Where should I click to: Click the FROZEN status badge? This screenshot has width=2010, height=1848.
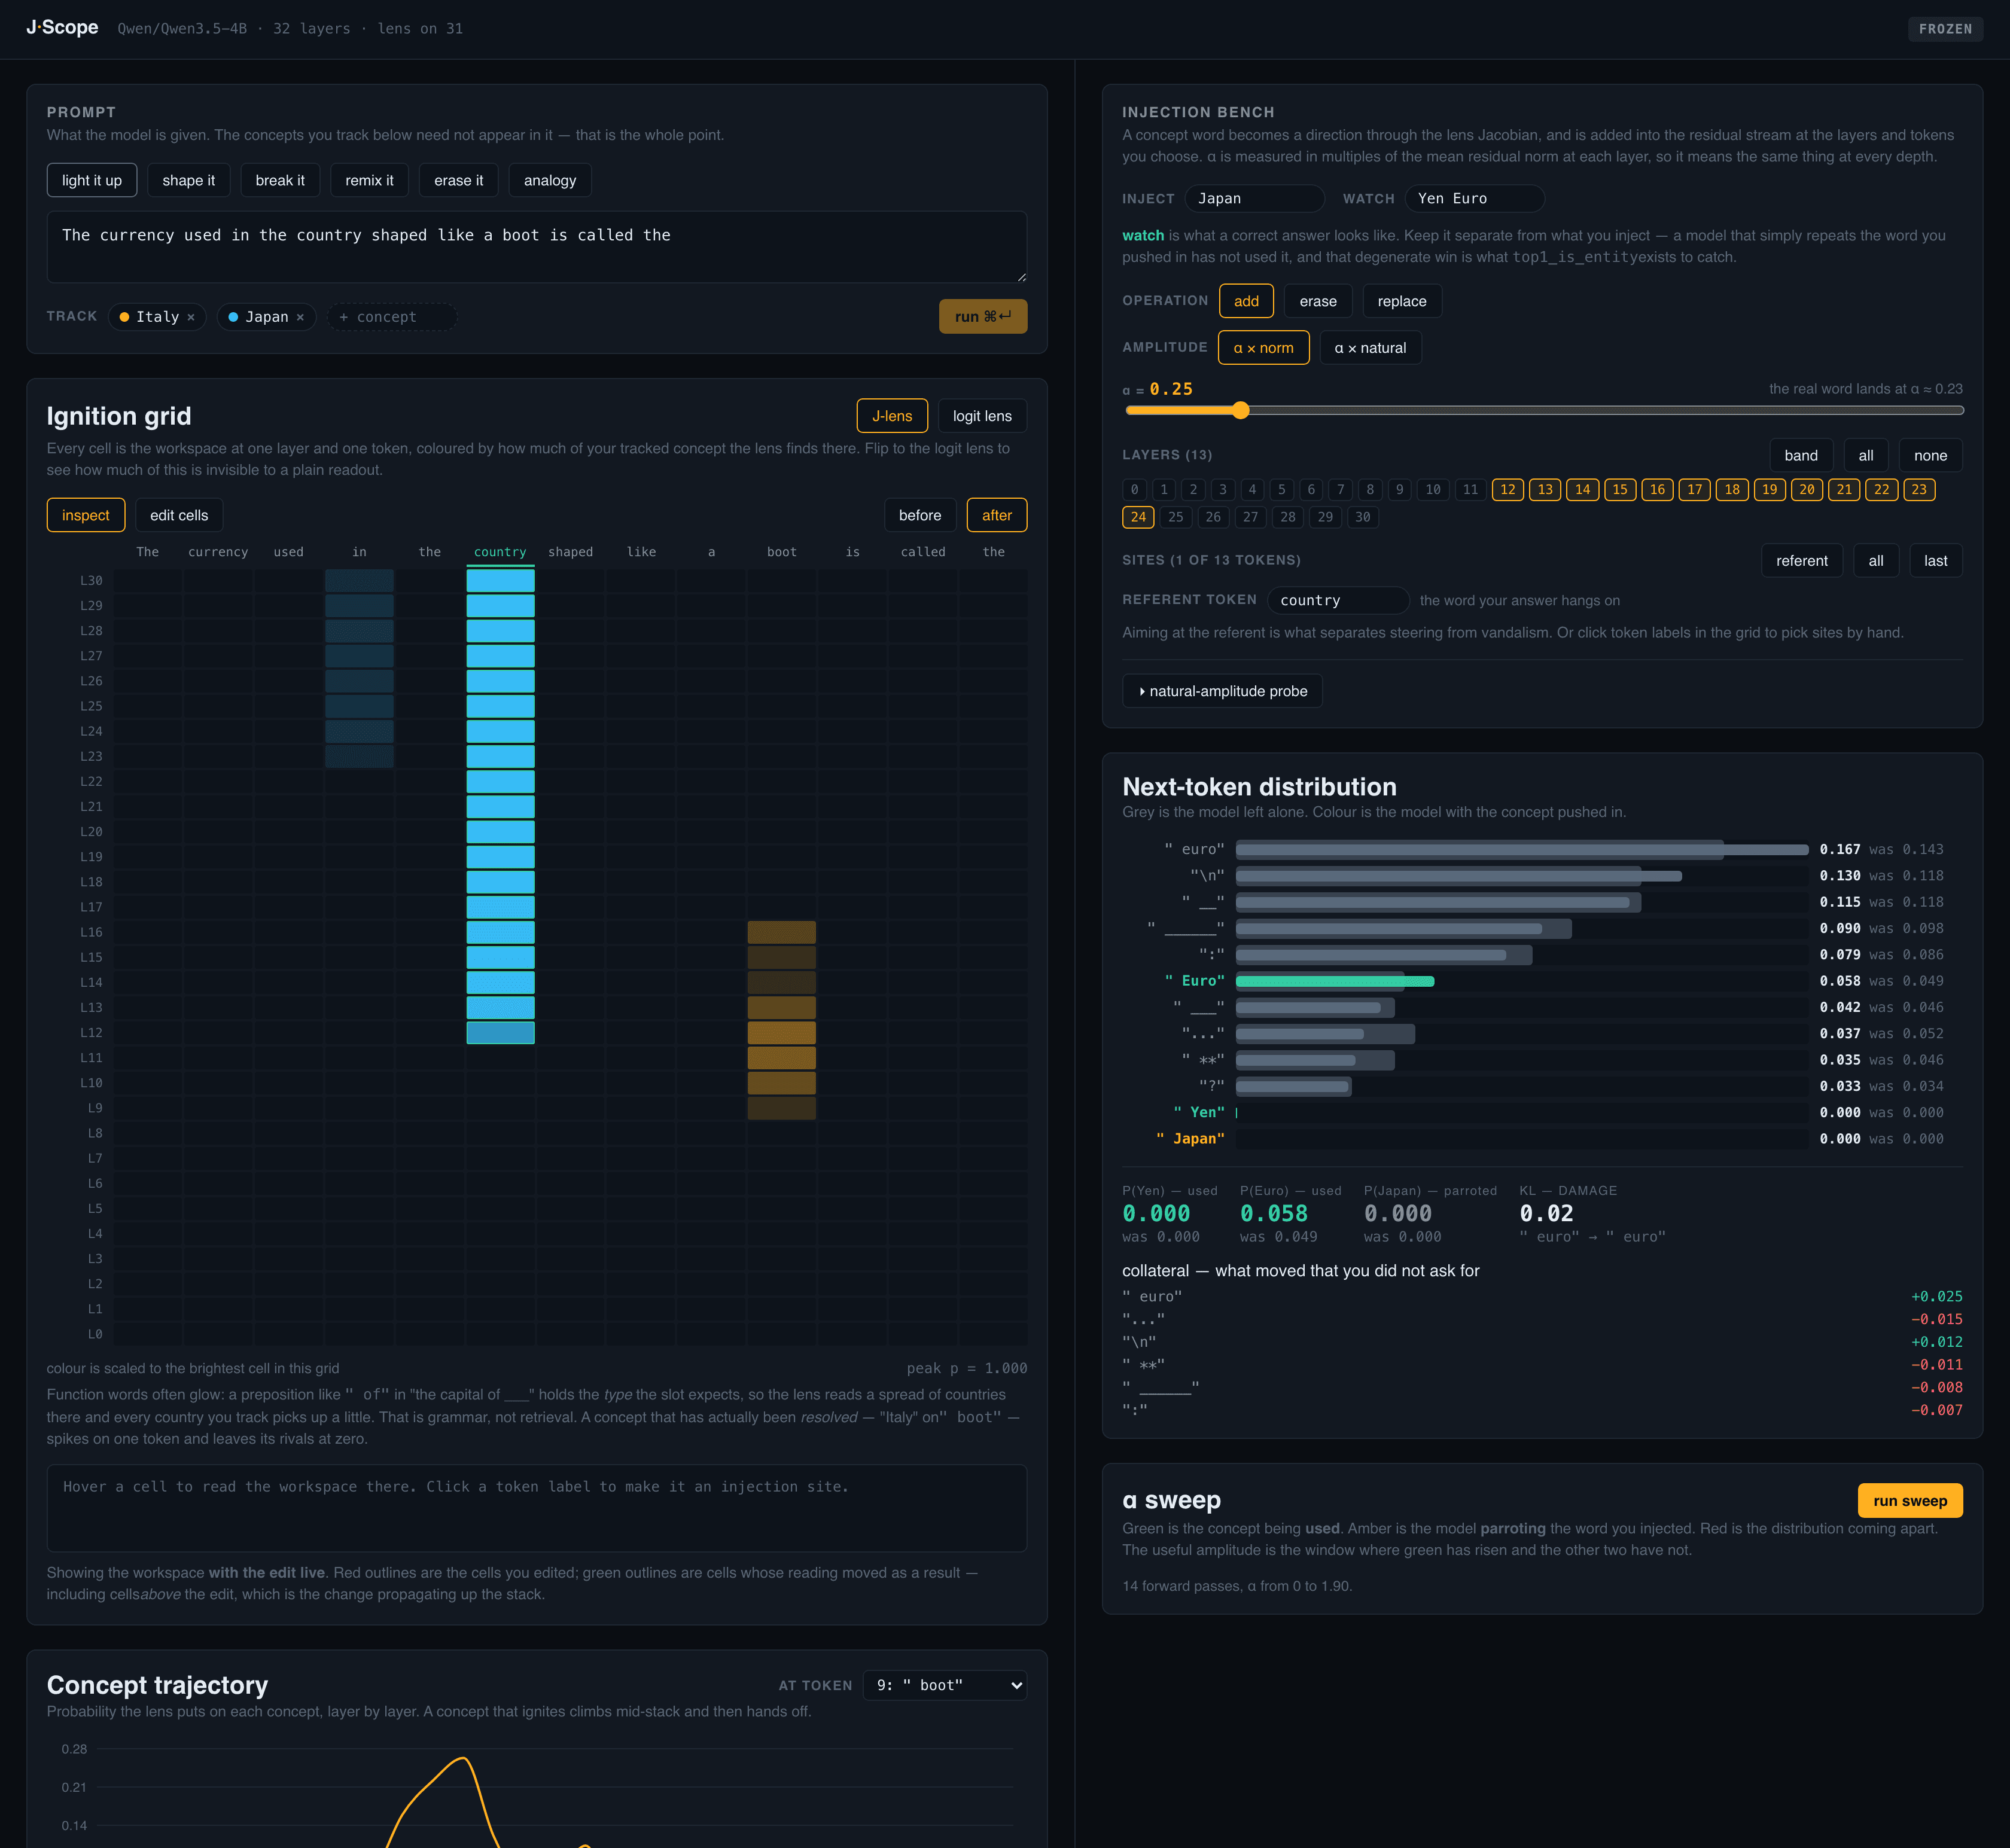[1945, 29]
